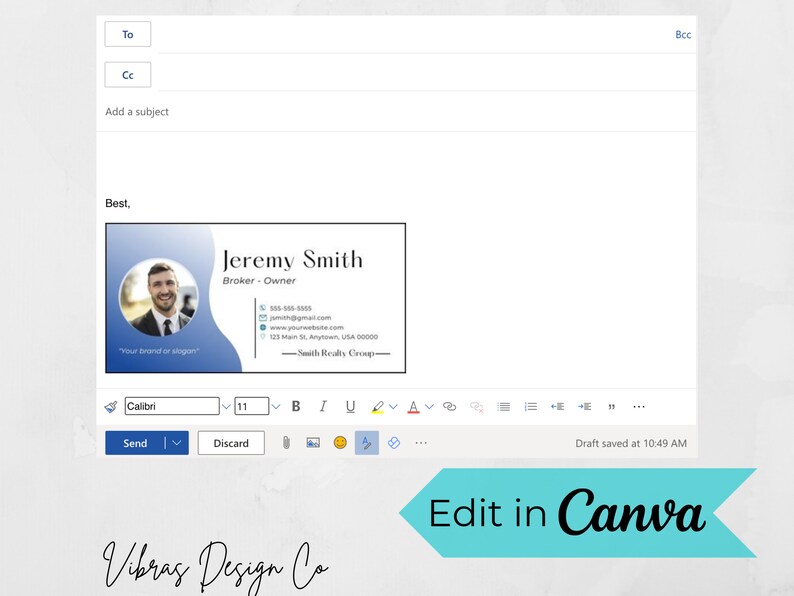Apply red font color

(413, 407)
